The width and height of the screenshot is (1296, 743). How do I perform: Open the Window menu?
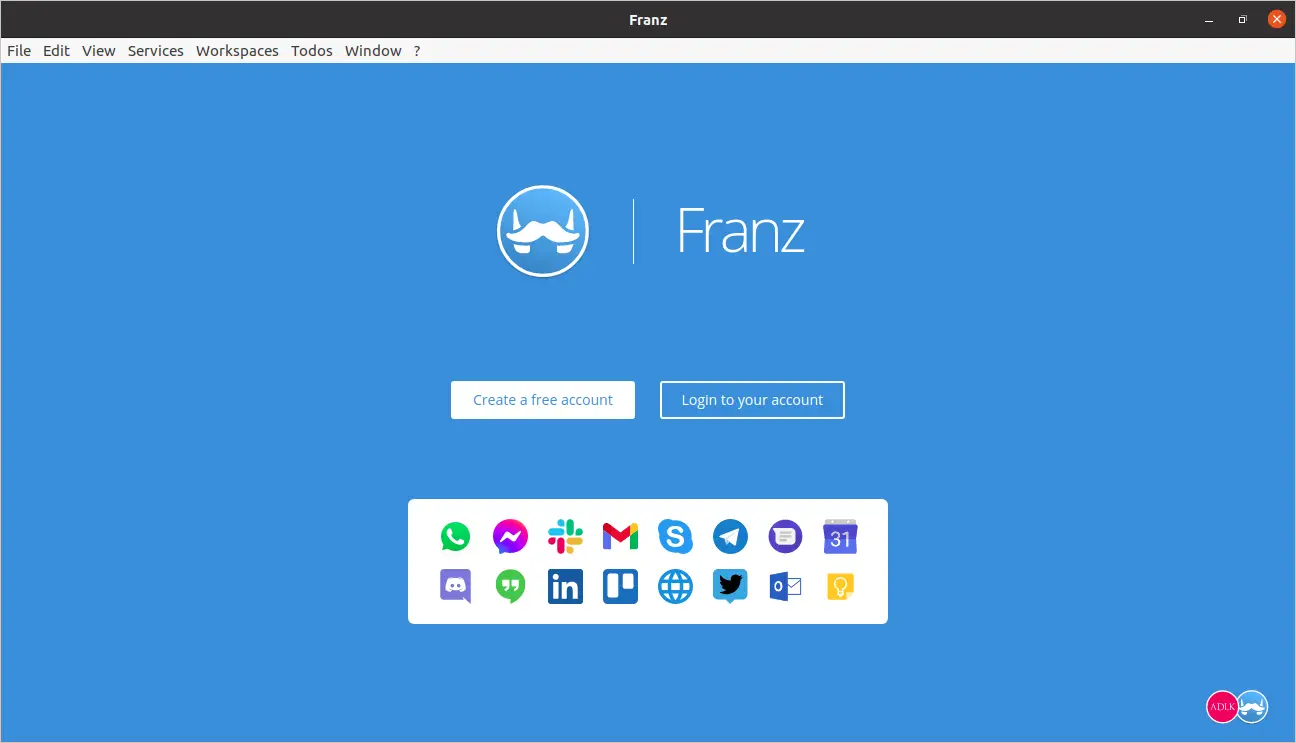[x=373, y=51]
